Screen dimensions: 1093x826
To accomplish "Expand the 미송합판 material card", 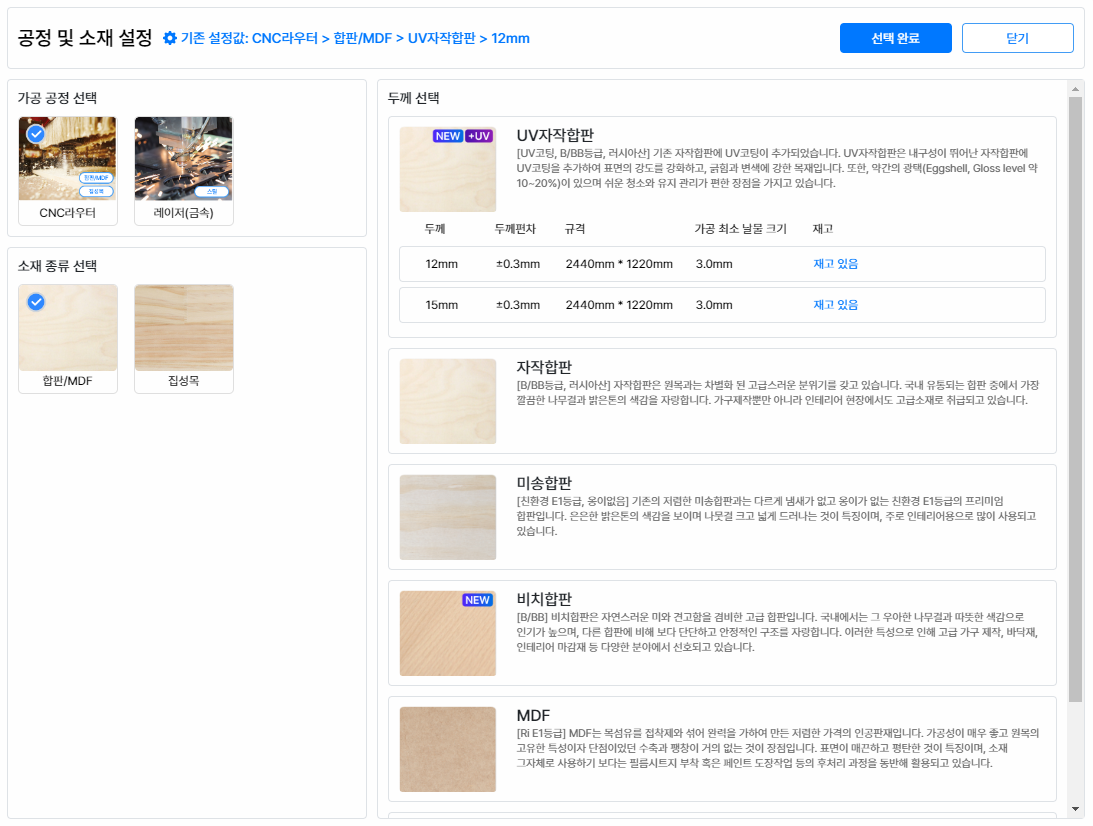I will 722,517.
